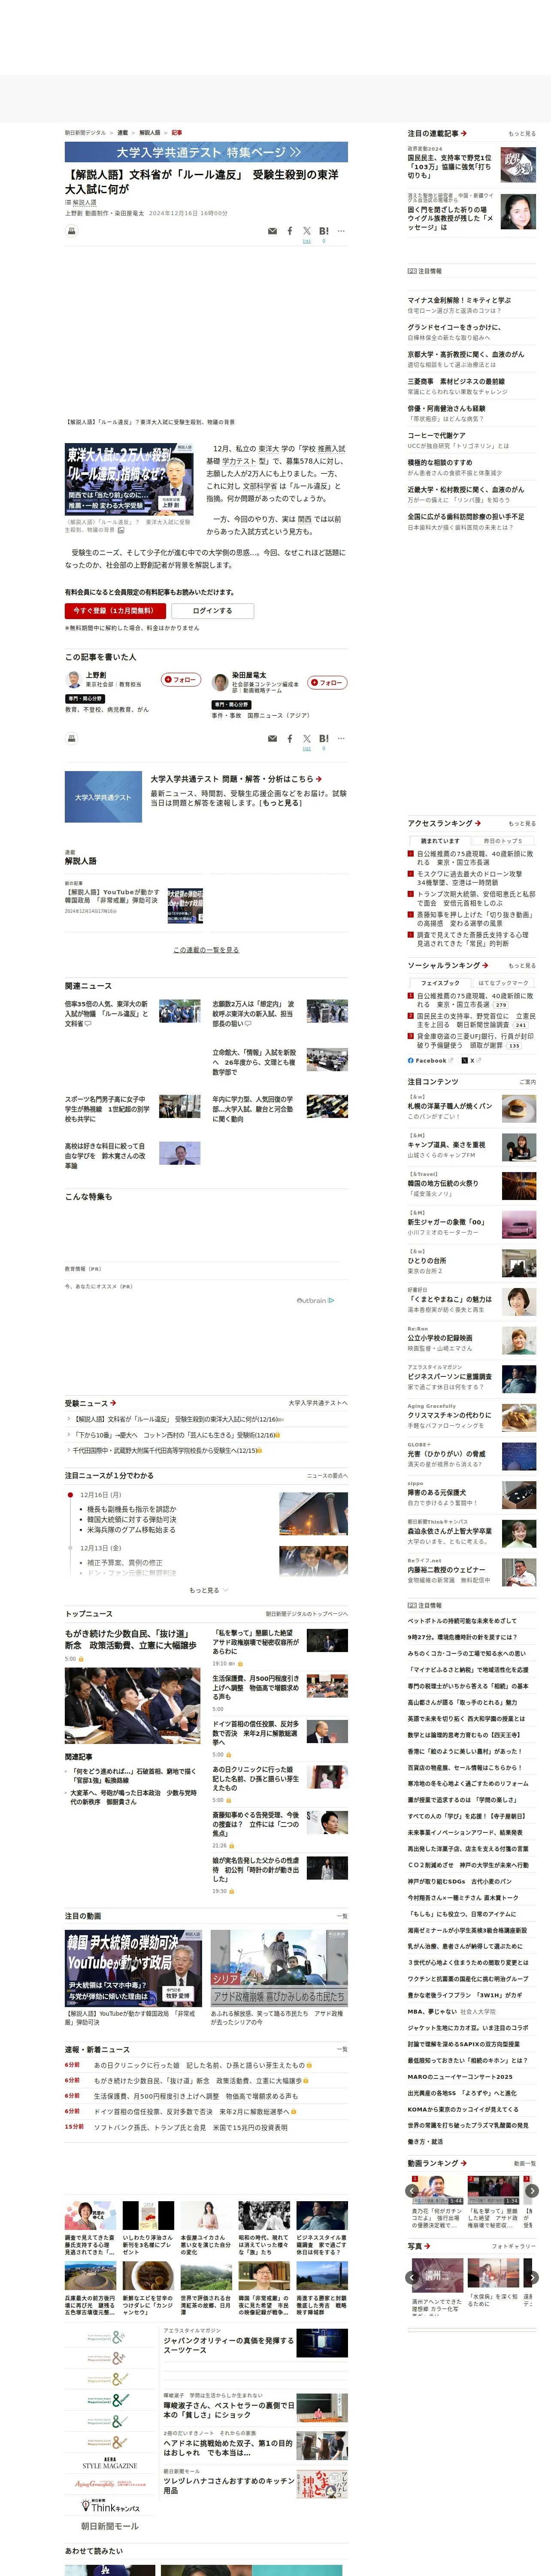Open マイナス金利解除！ミキティと学ぶ PR item
The image size is (551, 2576).
459,300
